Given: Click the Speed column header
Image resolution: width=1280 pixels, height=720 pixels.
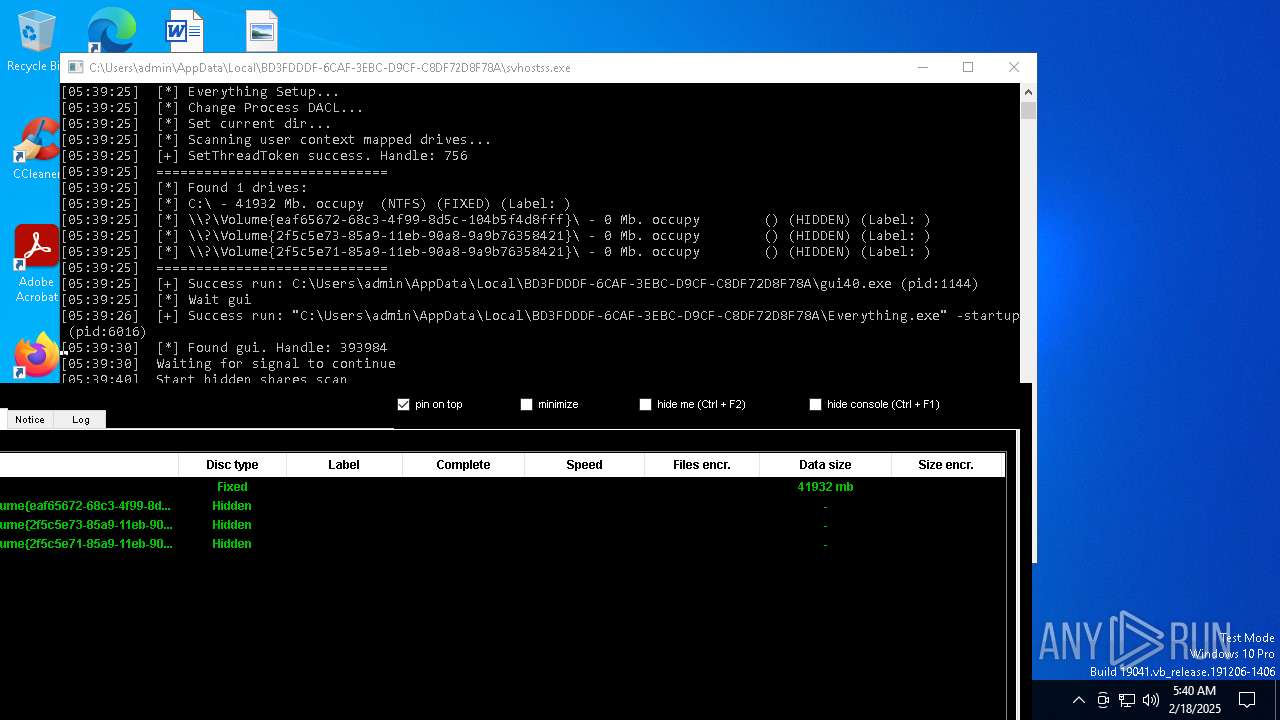Looking at the screenshot, I should pos(584,465).
